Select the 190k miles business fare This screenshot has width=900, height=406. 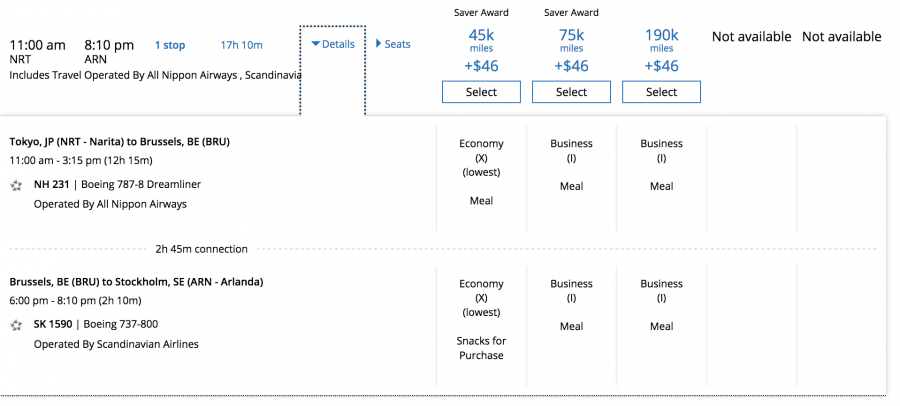coord(661,92)
